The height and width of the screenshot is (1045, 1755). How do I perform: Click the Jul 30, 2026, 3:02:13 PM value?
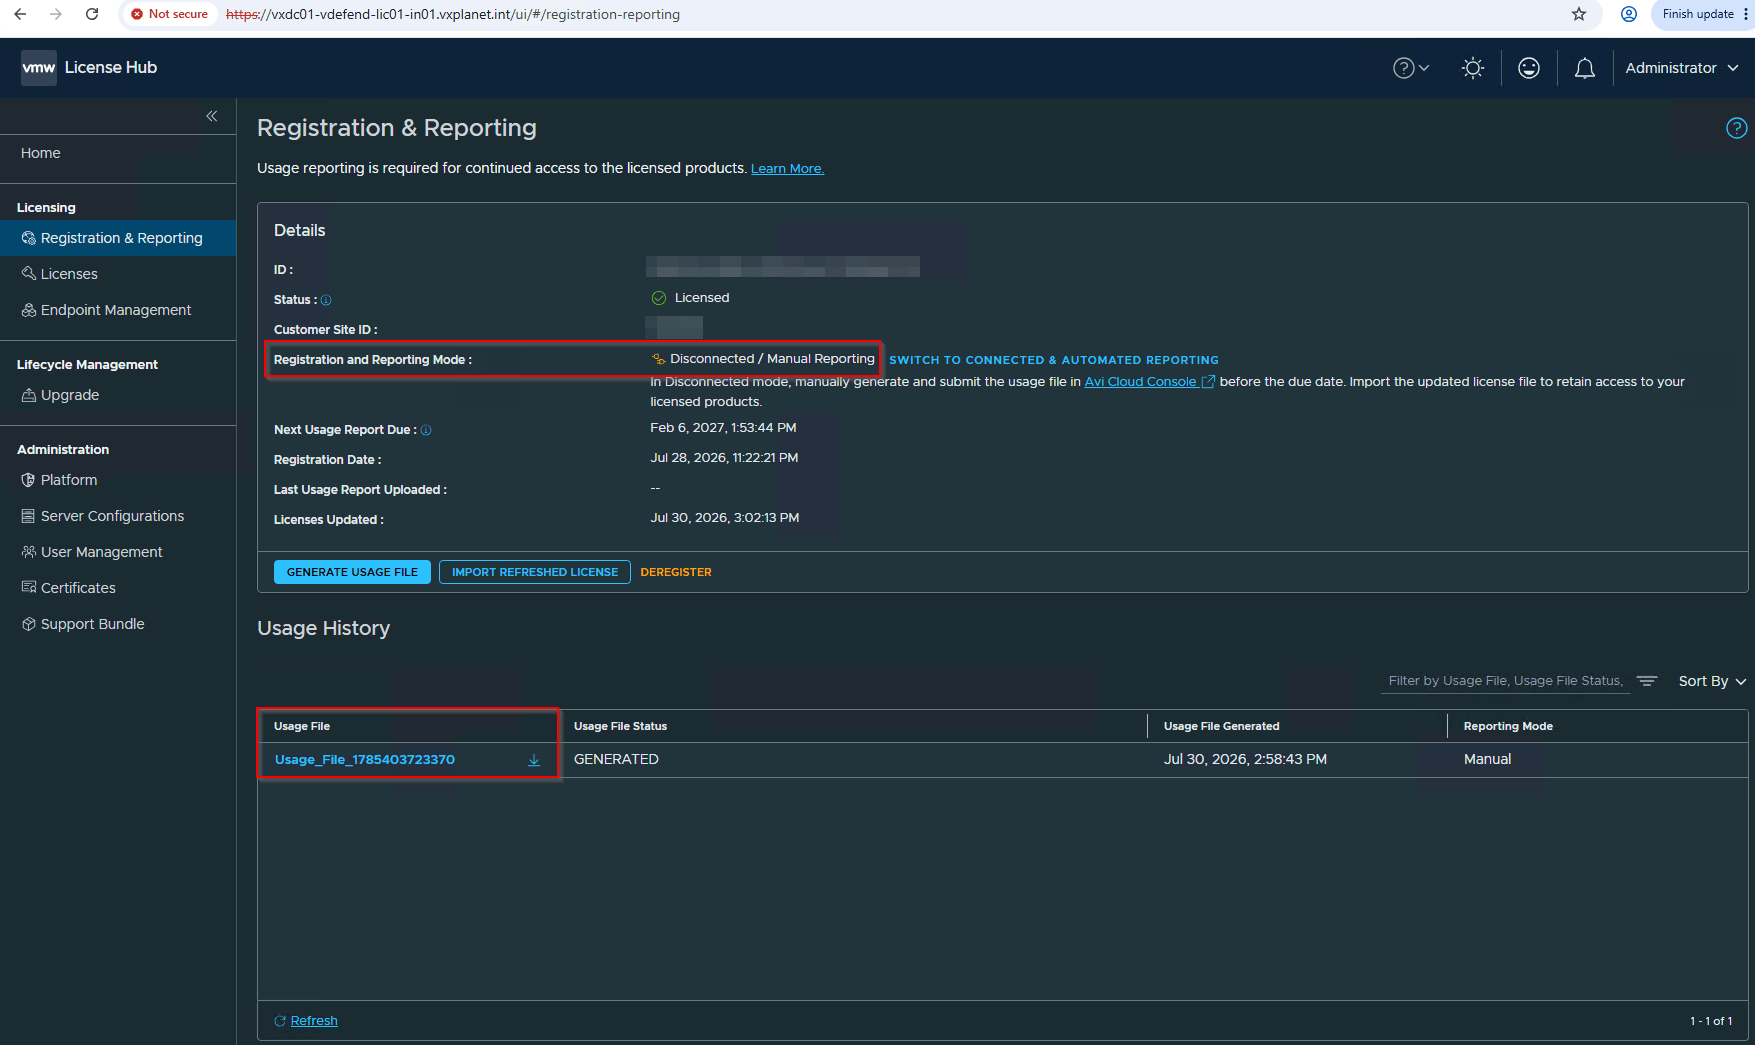[x=725, y=518]
